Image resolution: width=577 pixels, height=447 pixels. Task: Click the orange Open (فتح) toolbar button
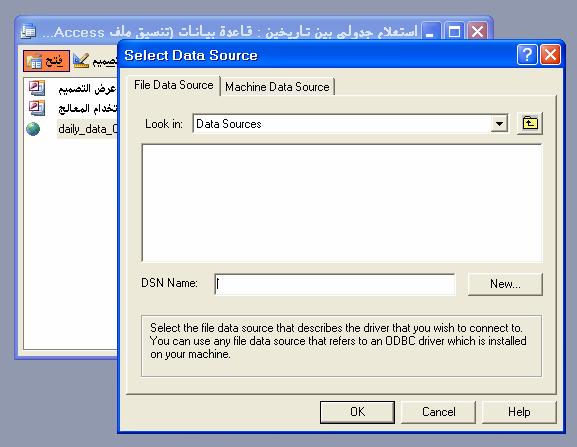point(46,61)
